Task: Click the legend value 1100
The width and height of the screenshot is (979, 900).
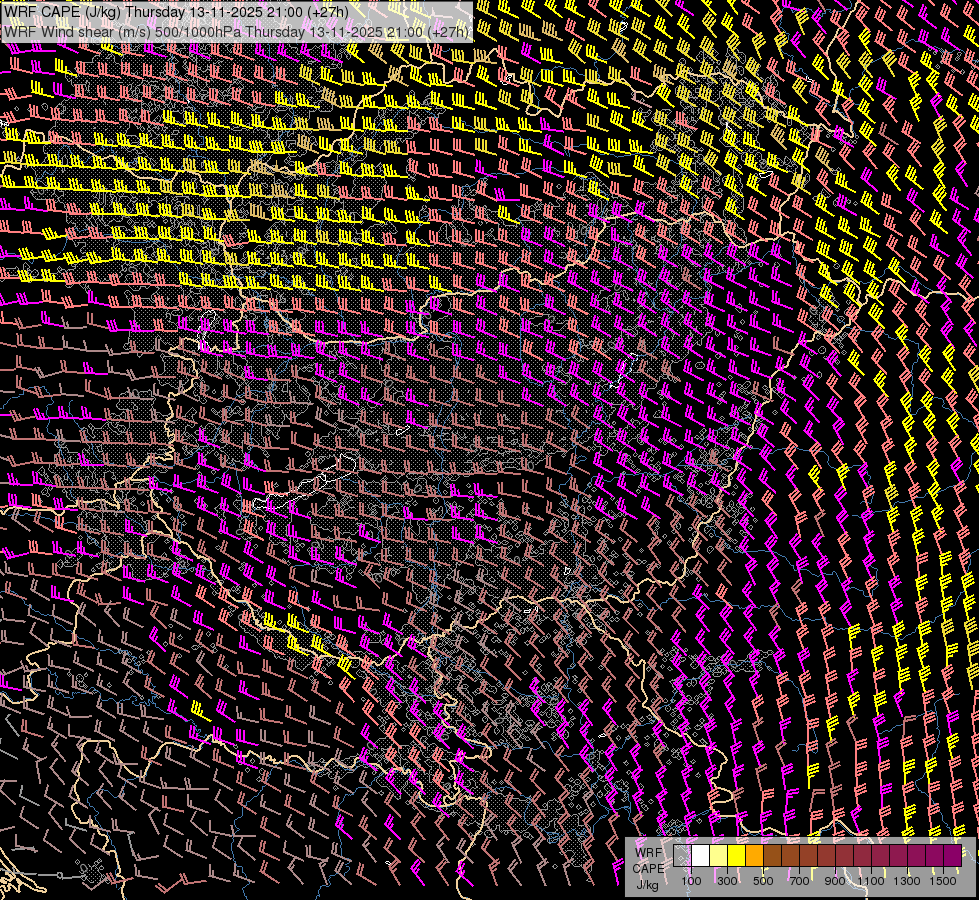Action: point(871,881)
